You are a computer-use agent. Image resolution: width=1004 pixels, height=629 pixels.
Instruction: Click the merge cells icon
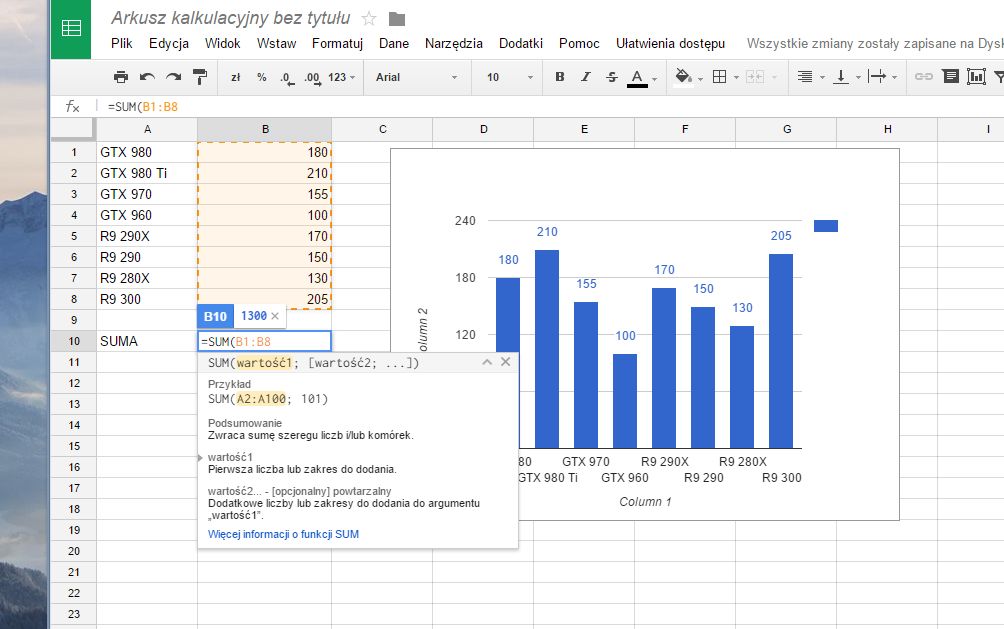(755, 77)
